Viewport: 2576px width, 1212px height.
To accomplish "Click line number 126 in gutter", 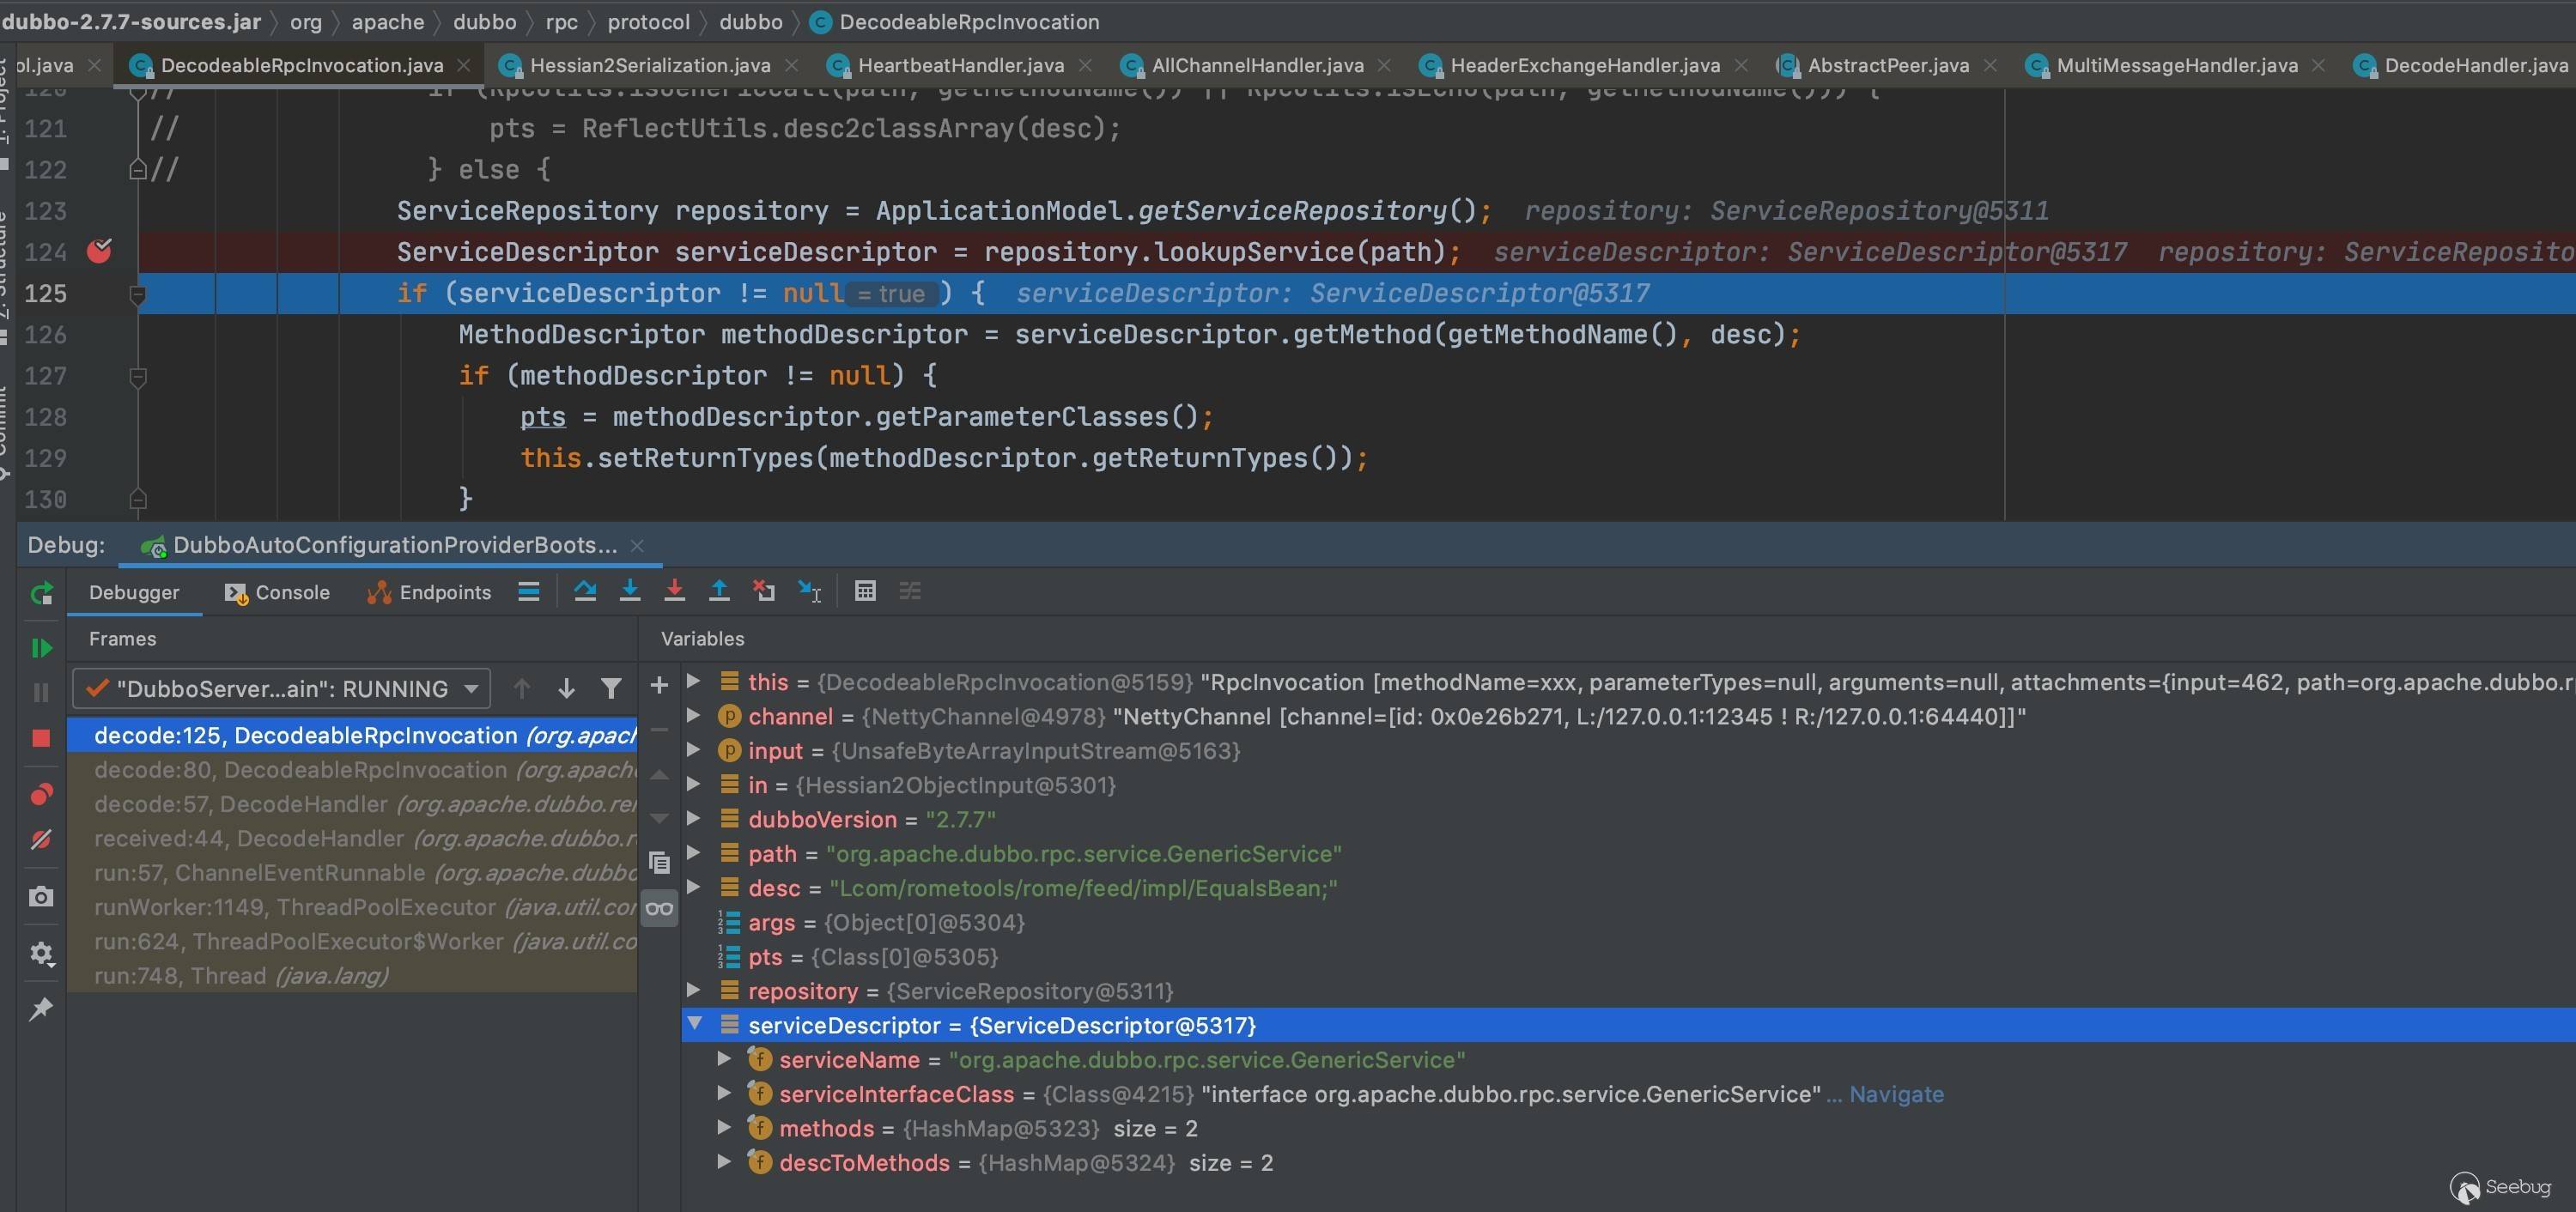I will click(x=46, y=334).
